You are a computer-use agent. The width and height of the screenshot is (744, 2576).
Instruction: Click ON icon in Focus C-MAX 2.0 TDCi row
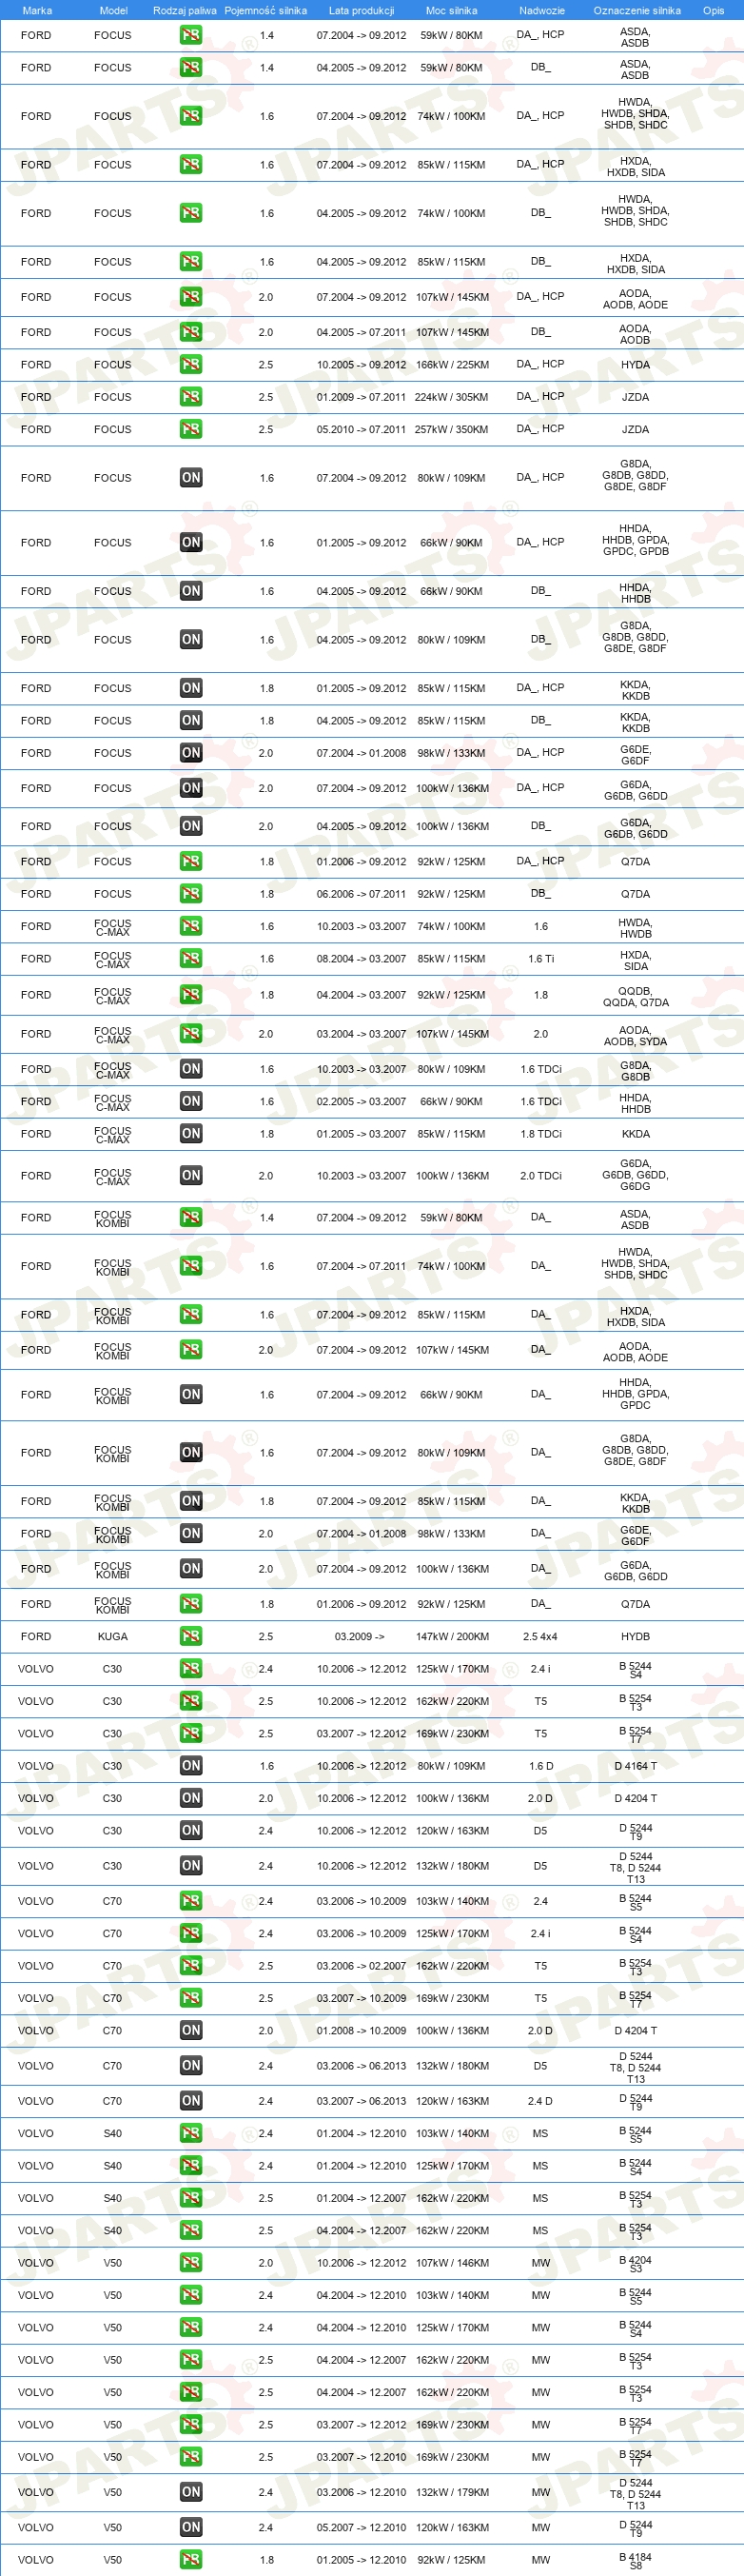pyautogui.click(x=191, y=1175)
